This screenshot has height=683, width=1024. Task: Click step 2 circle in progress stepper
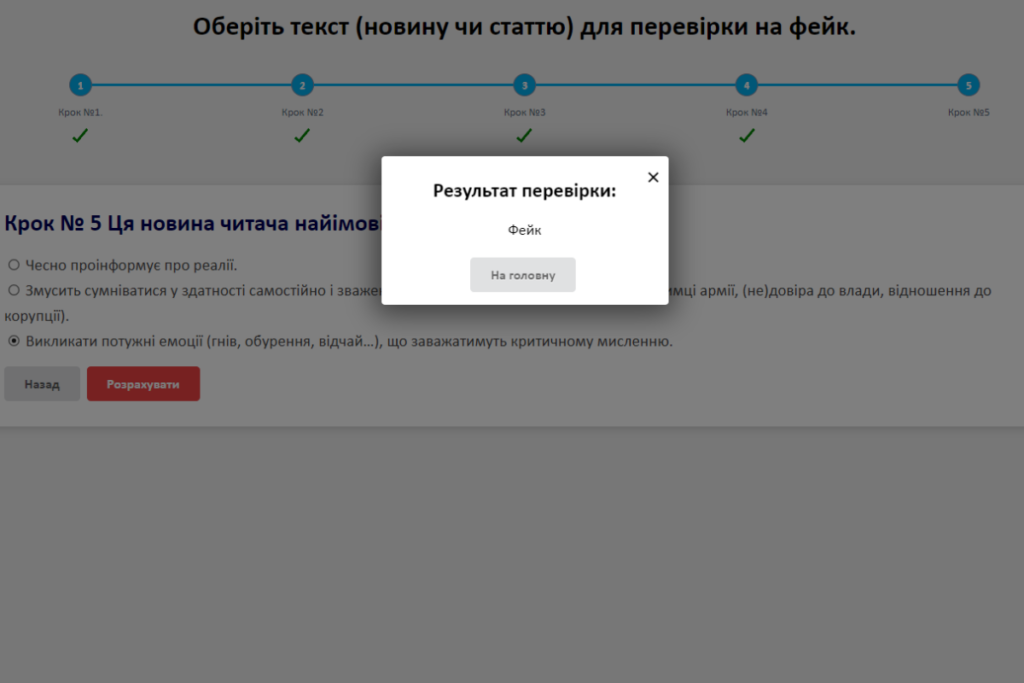302,85
